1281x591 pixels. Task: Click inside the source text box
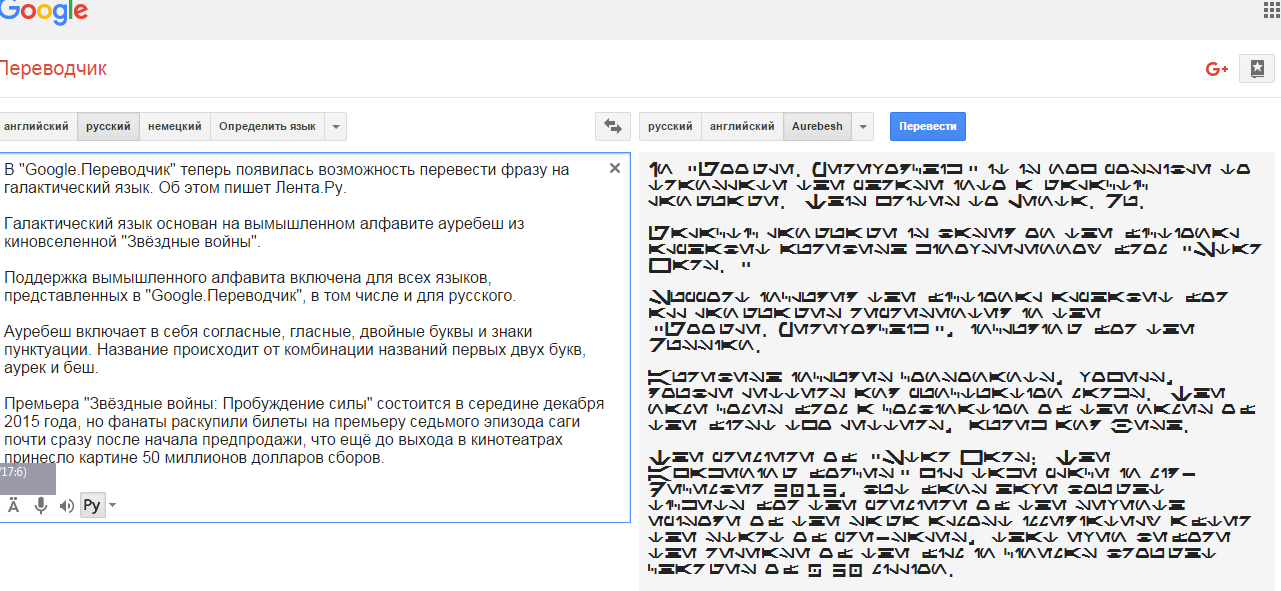(x=314, y=337)
